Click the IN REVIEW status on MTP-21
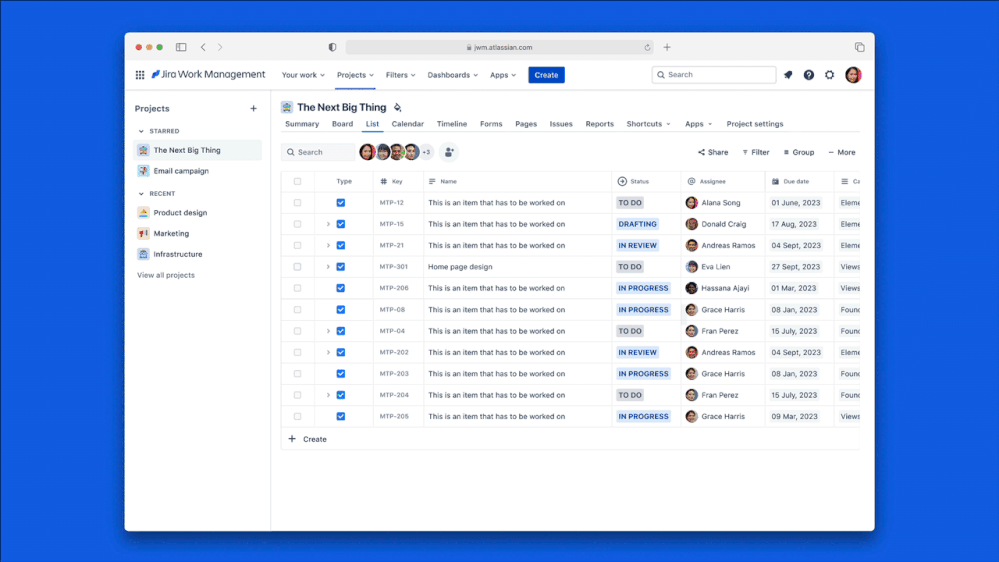This screenshot has width=999, height=562. 637,245
